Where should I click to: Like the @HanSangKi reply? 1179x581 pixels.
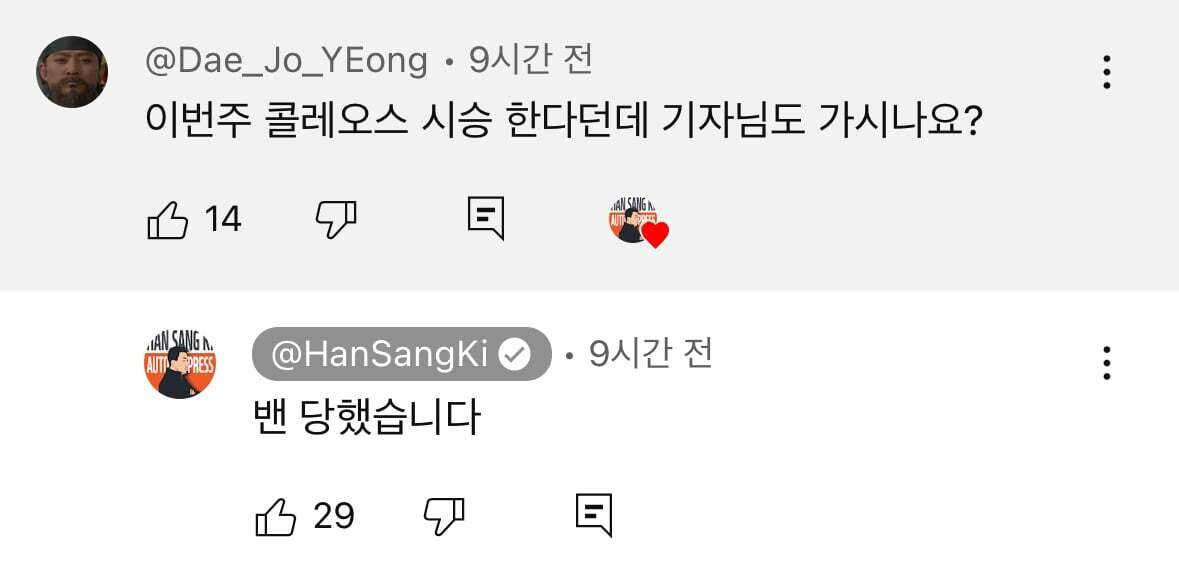[276, 517]
